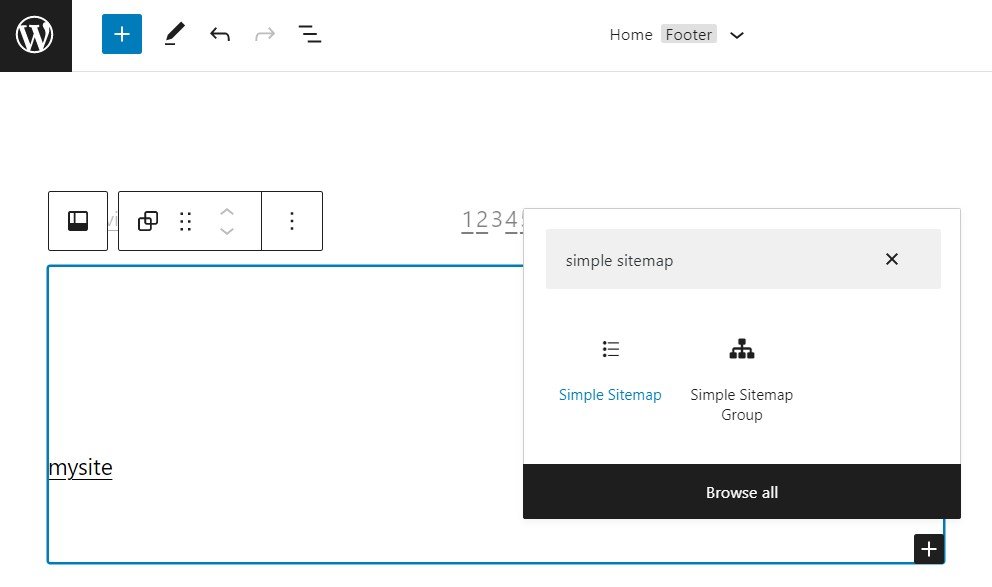Open the block inserter with the blue plus icon
This screenshot has width=992, height=587.
point(121,34)
